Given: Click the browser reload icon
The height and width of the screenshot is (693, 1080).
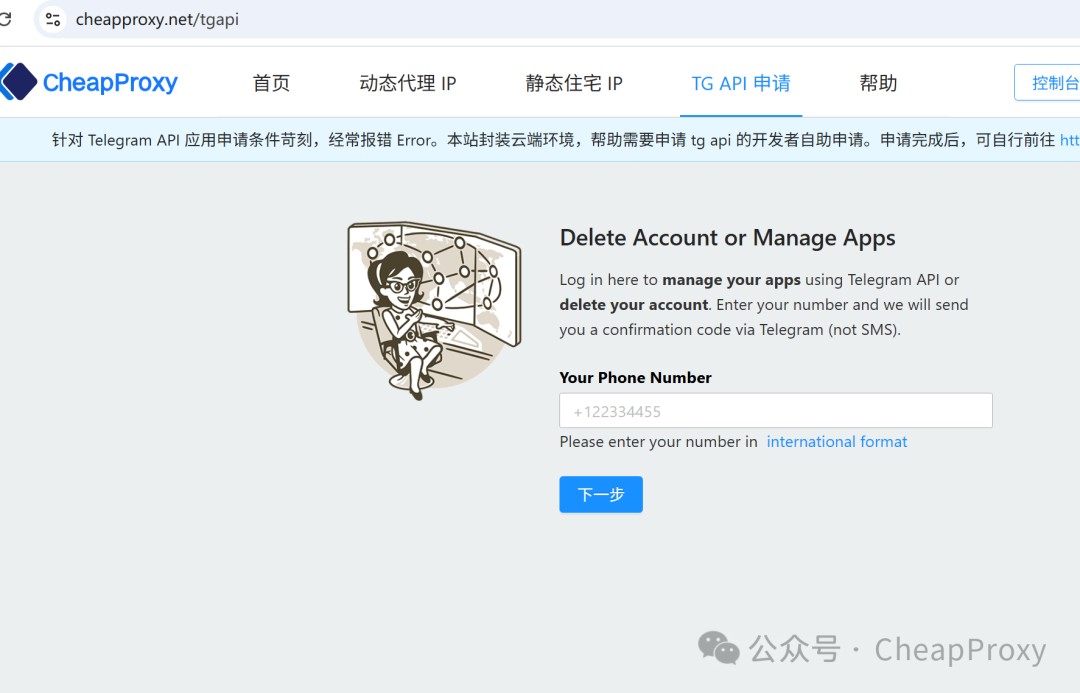Looking at the screenshot, I should pos(6,19).
